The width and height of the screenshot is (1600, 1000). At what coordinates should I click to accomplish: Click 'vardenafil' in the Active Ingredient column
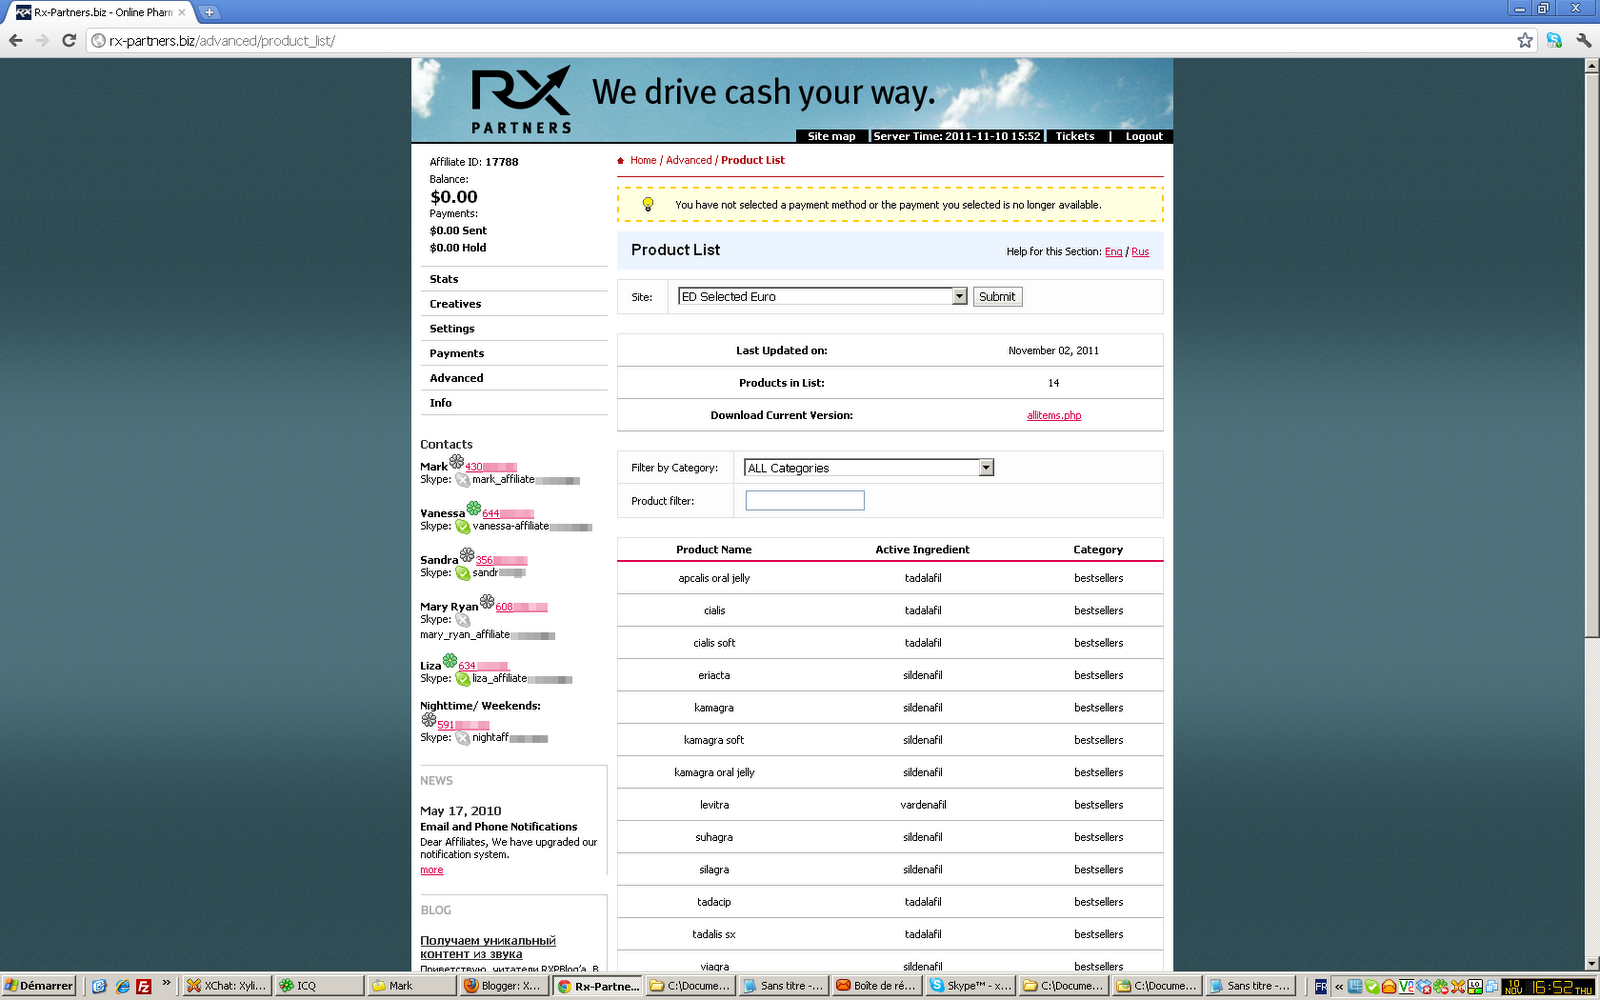tap(923, 805)
